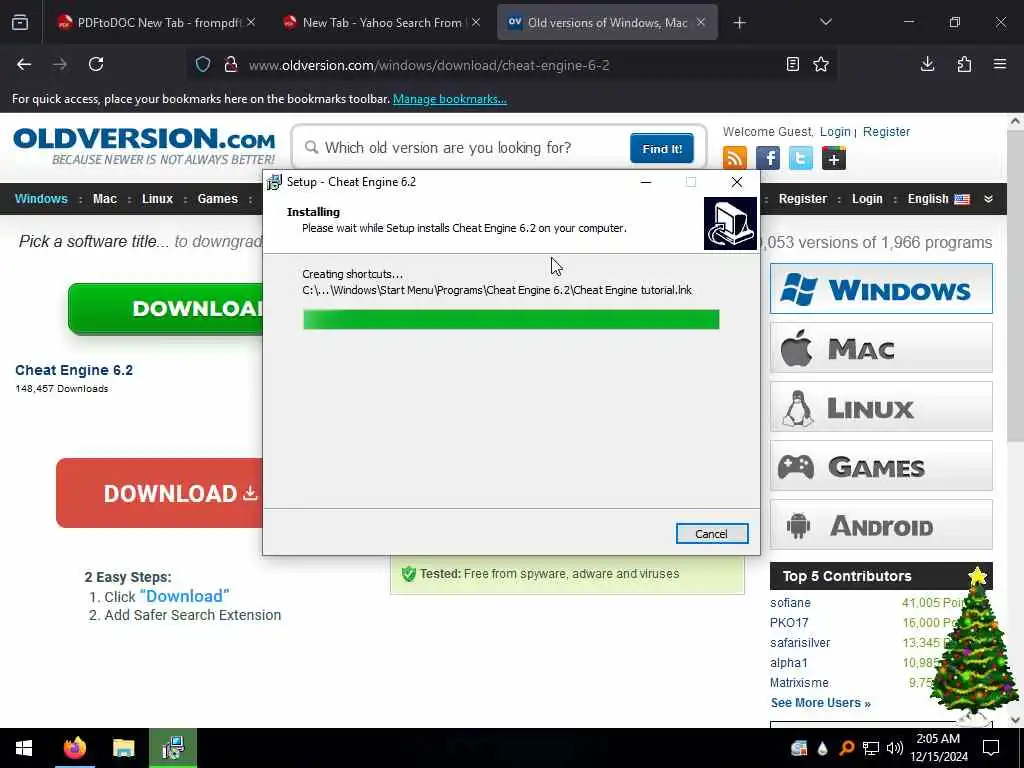Screen dimensions: 1024x768
Task: Select the Mac platform button
Action: click(881, 348)
